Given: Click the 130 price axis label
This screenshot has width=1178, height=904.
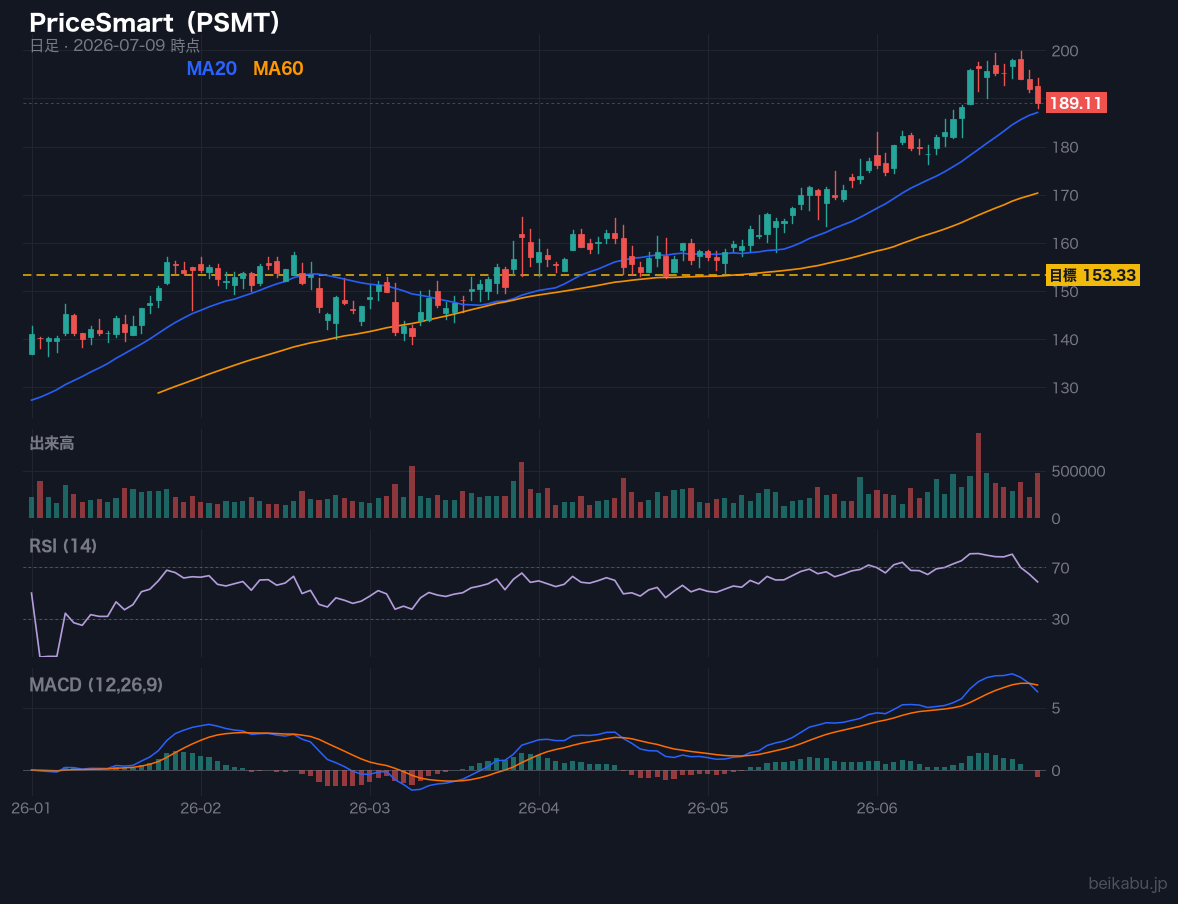Looking at the screenshot, I should [x=1065, y=388].
